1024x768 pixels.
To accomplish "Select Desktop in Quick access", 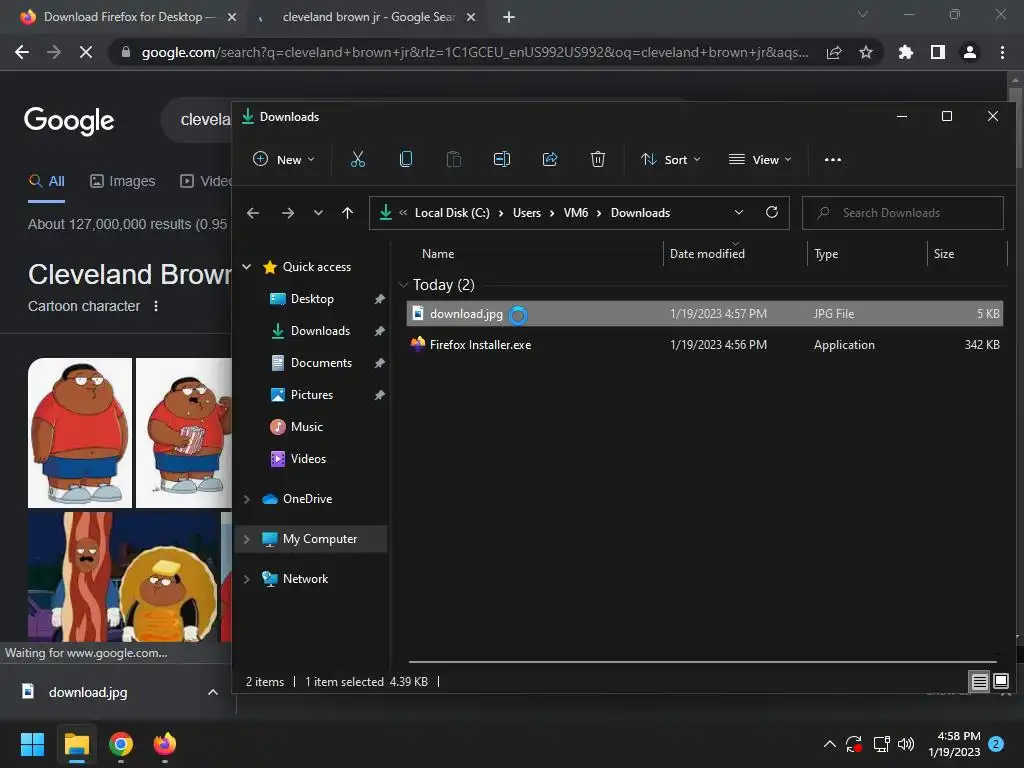I will click(312, 298).
